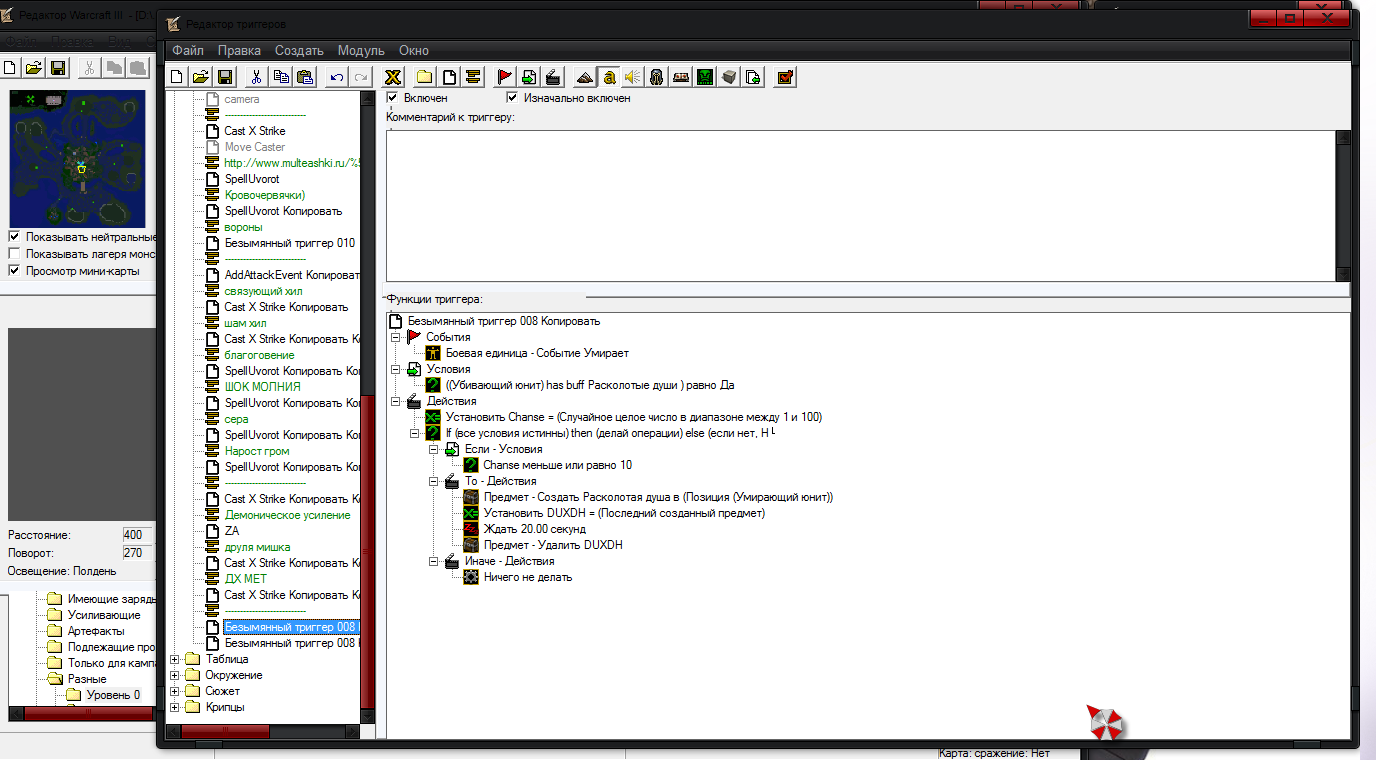Click the Расстояние value field
The height and width of the screenshot is (760, 1376).
click(x=137, y=535)
